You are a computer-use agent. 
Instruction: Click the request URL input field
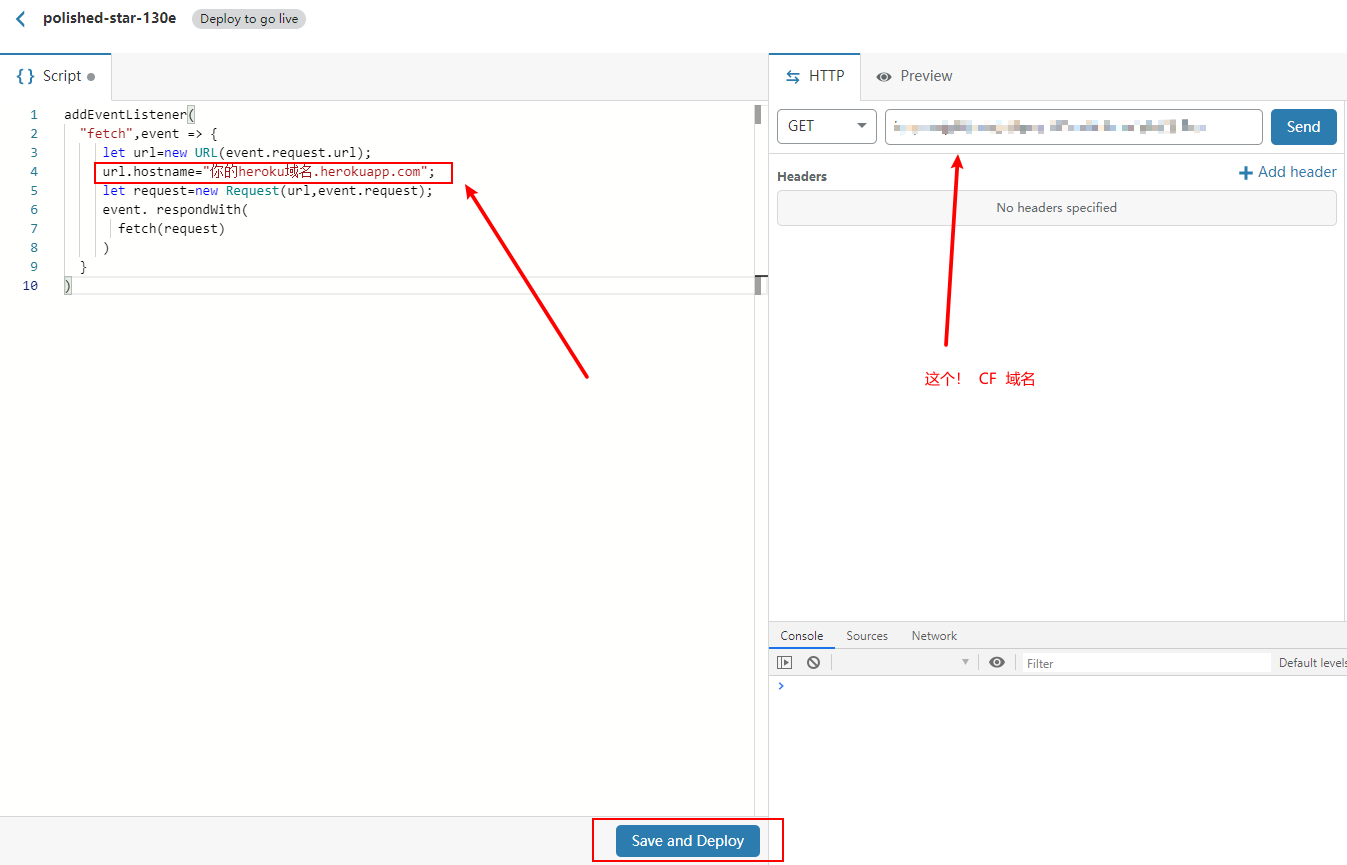point(1073,127)
